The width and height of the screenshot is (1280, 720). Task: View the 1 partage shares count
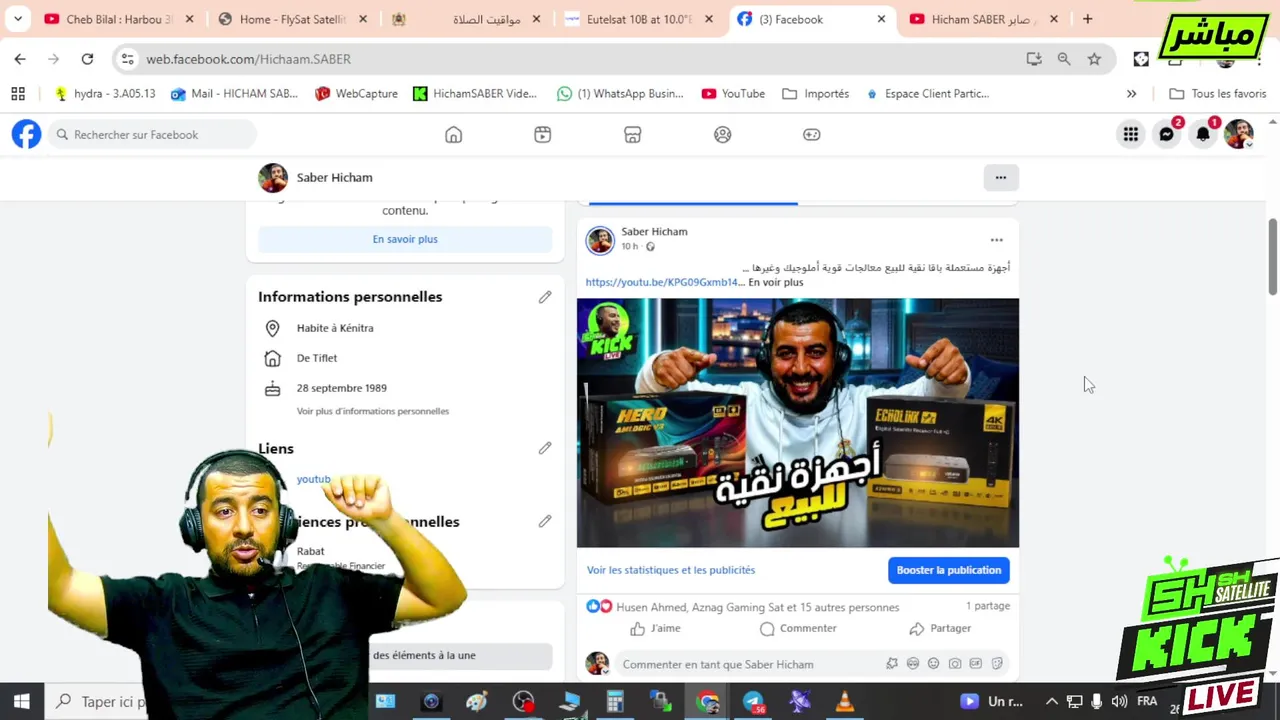(x=988, y=606)
